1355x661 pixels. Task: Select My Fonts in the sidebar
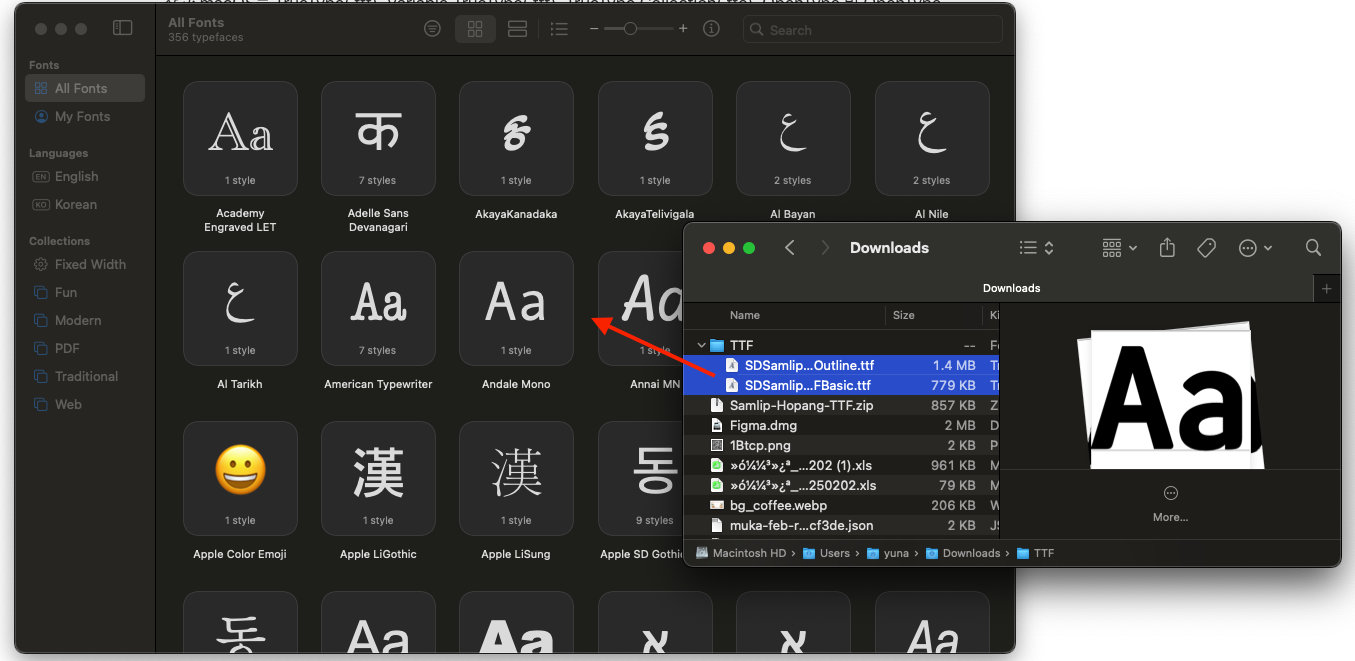coord(85,116)
